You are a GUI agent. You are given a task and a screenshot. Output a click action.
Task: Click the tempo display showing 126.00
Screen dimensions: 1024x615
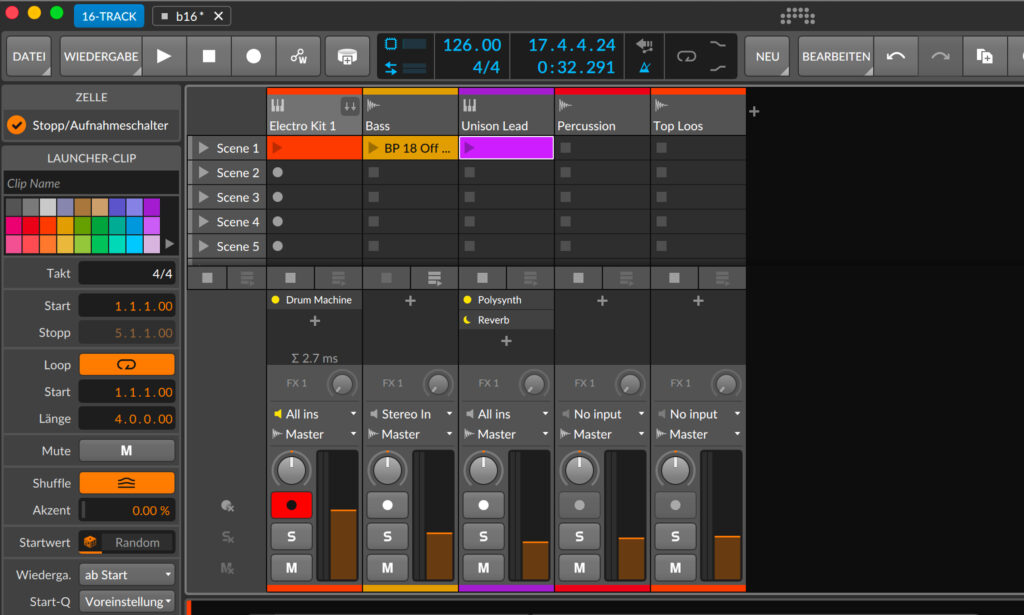pyautogui.click(x=472, y=45)
